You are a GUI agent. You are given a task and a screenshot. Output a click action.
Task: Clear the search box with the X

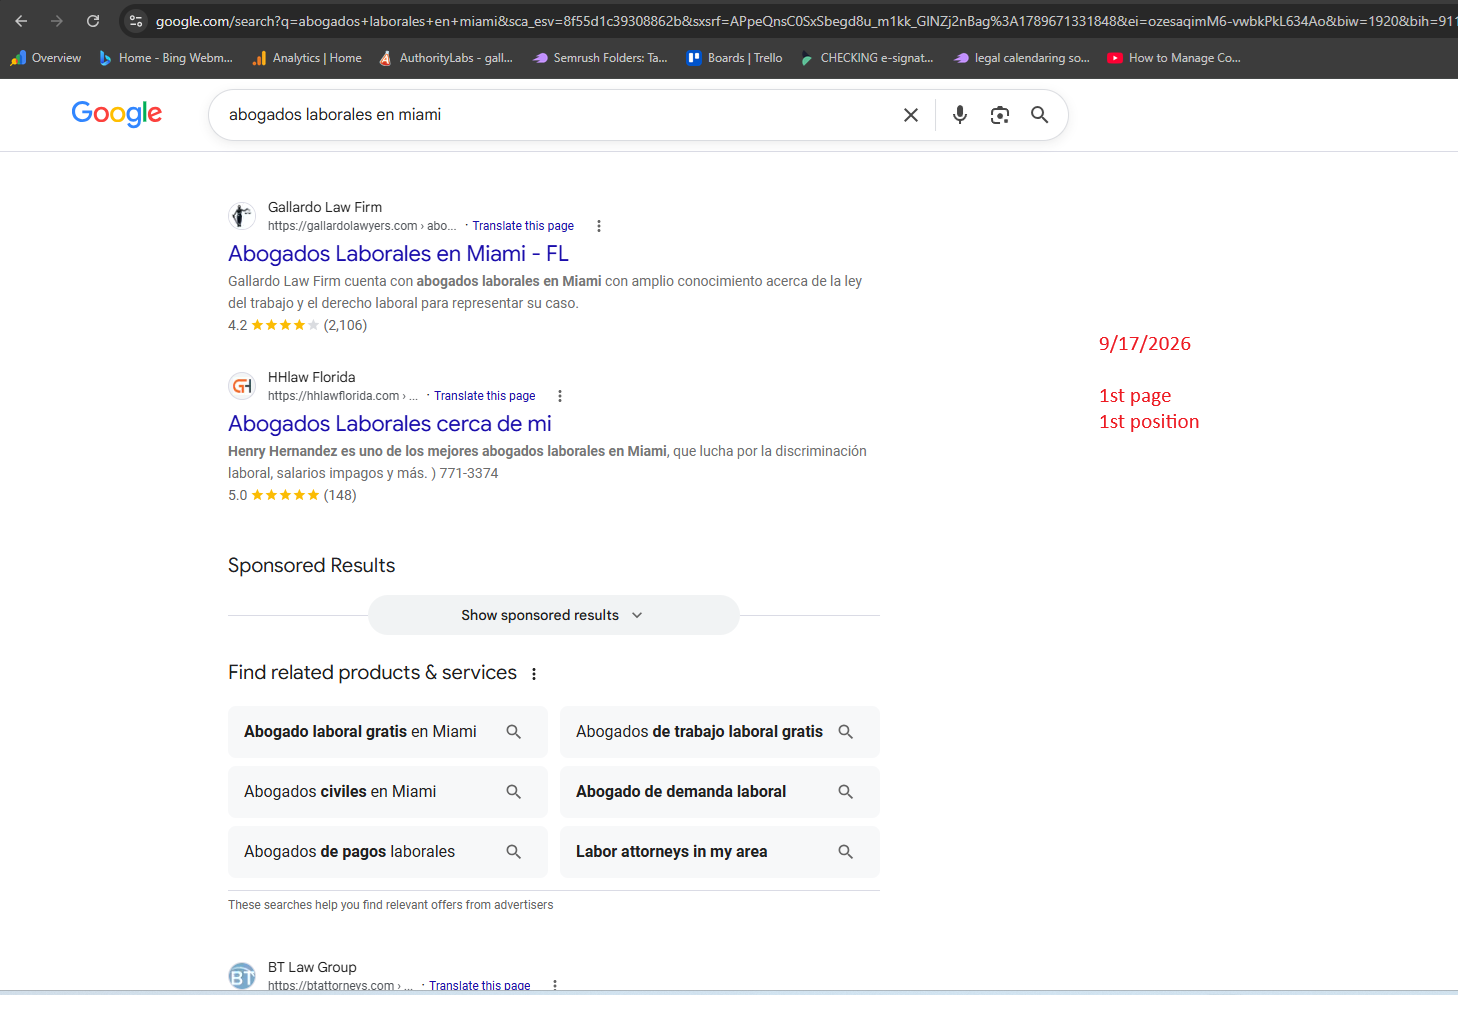pyautogui.click(x=911, y=115)
